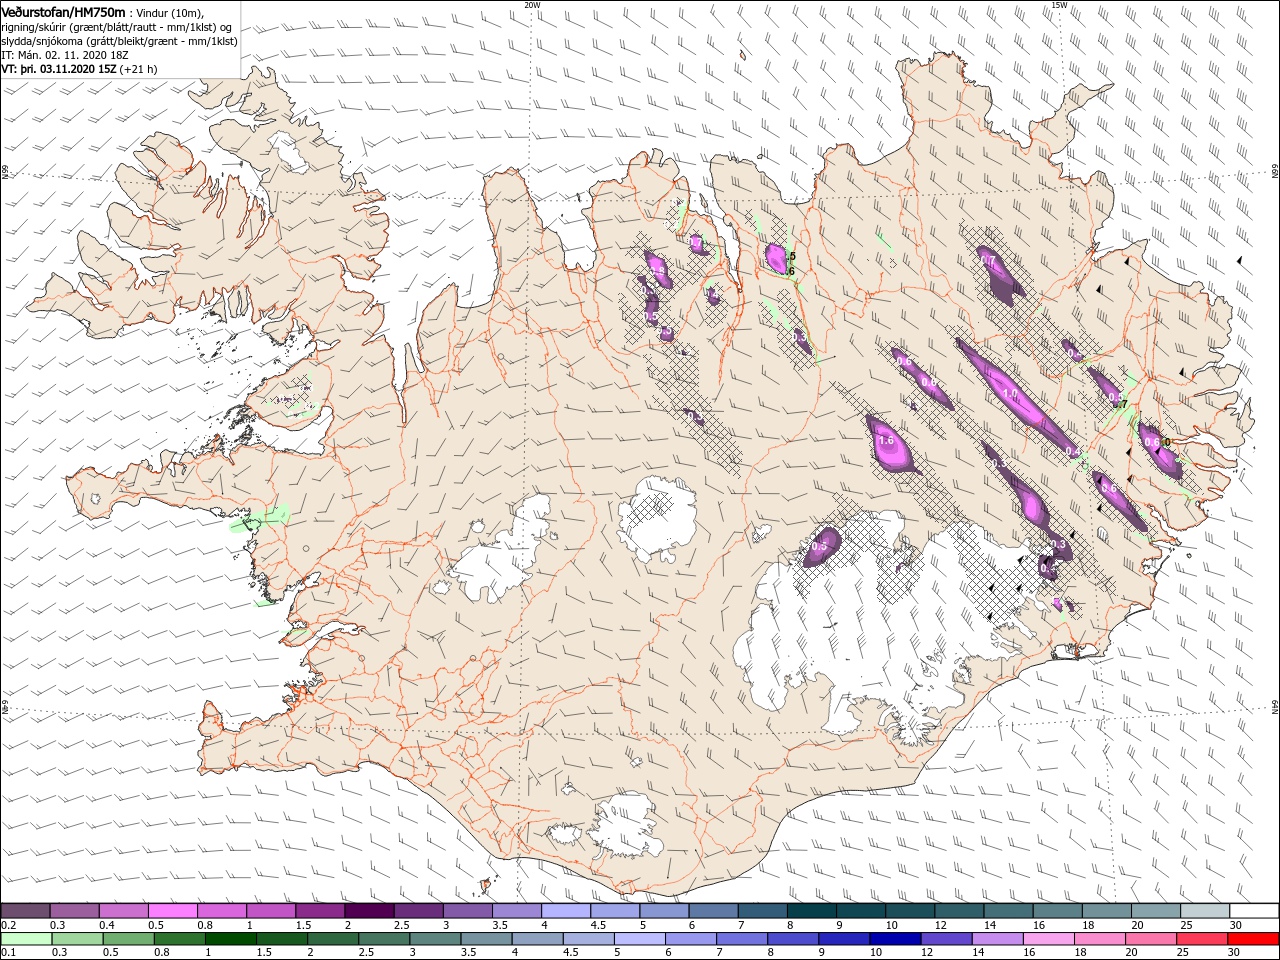This screenshot has height=960, width=1280.
Task: Click the Veðurstofan/HM750m title text
Action: [64, 11]
